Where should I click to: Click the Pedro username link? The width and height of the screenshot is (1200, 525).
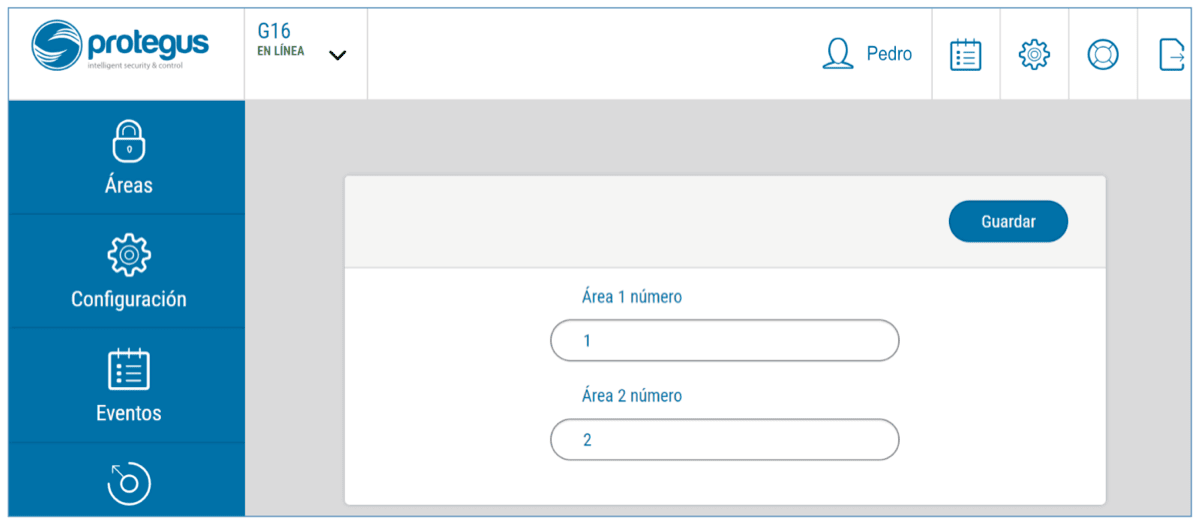point(889,54)
